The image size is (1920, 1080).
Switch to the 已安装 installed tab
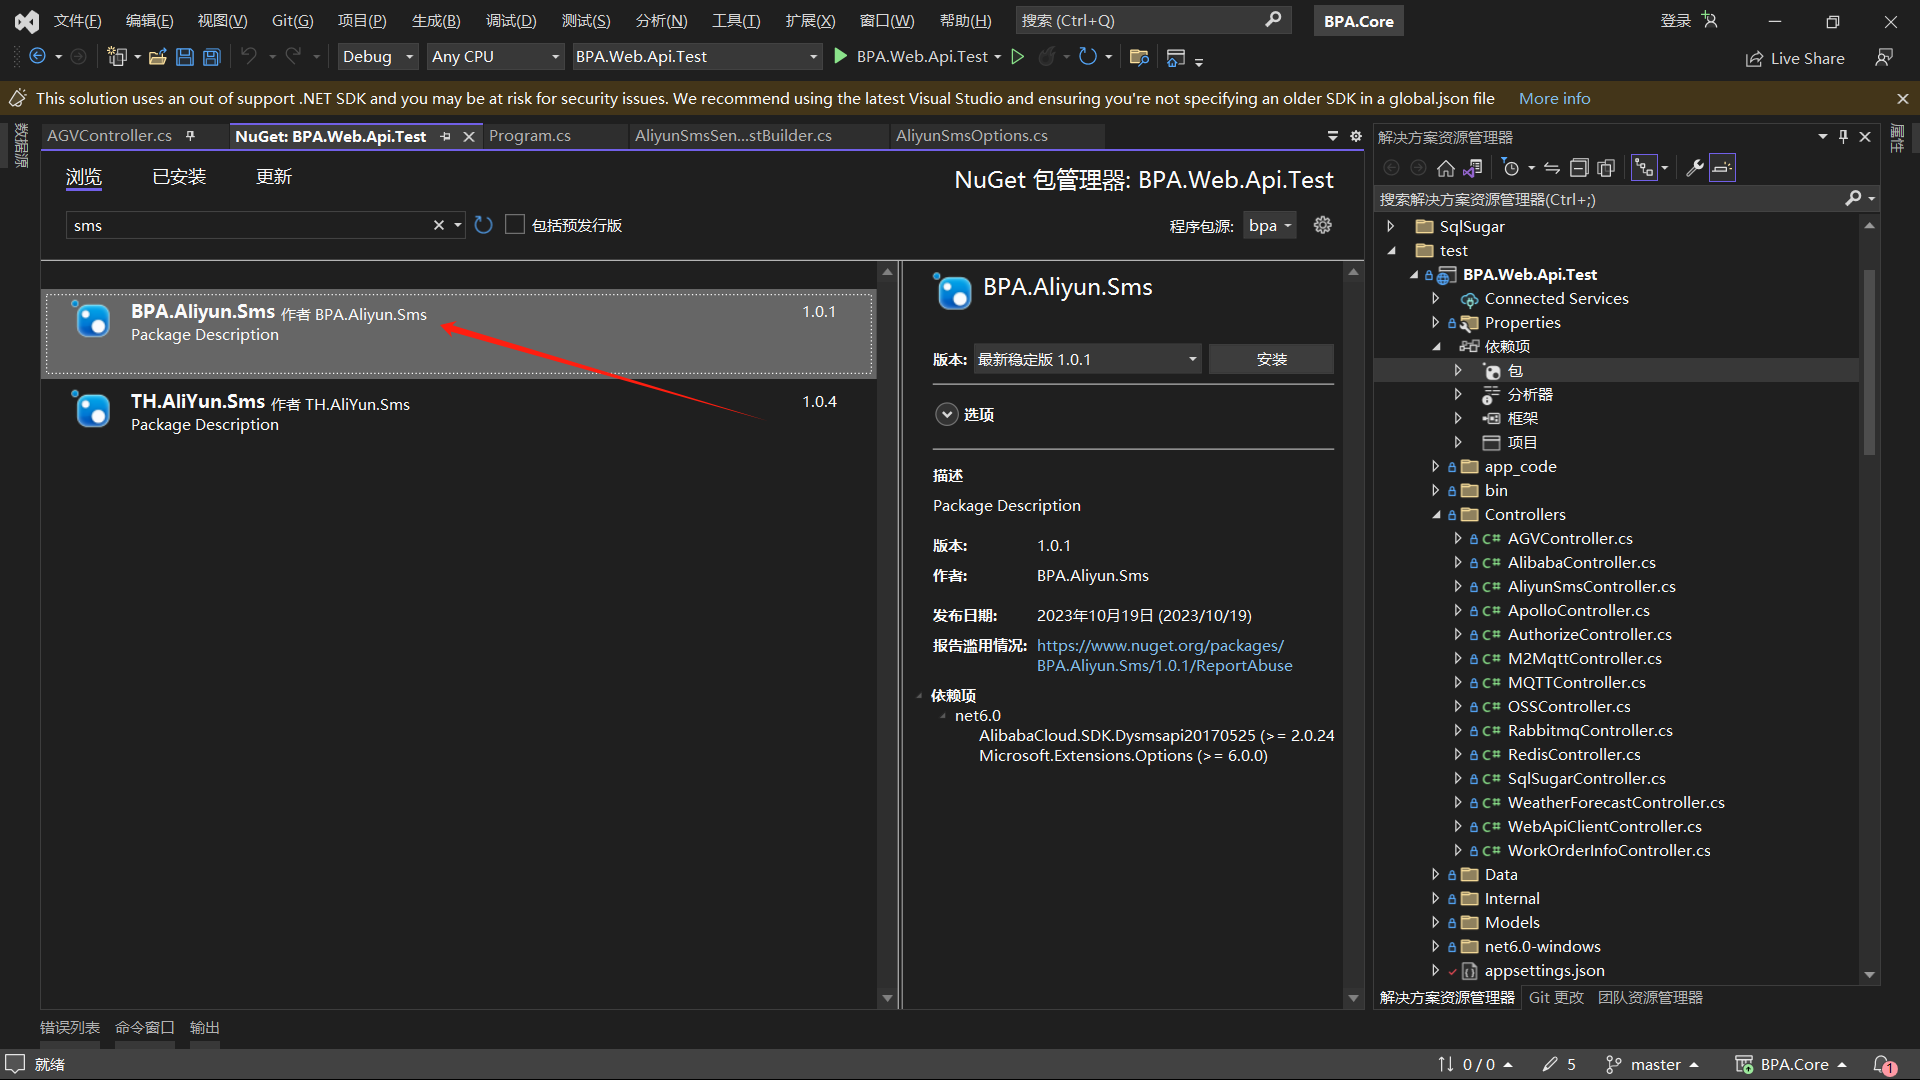click(178, 177)
